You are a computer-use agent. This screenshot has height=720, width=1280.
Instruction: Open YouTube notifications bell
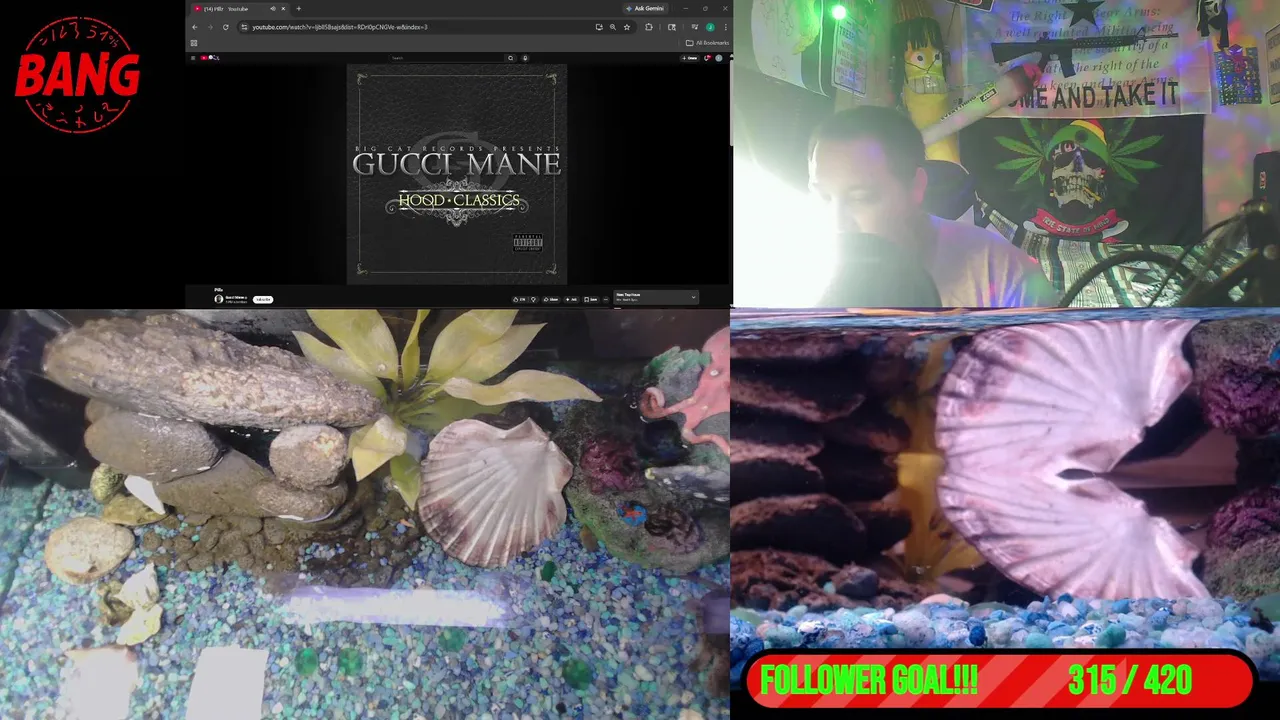707,58
